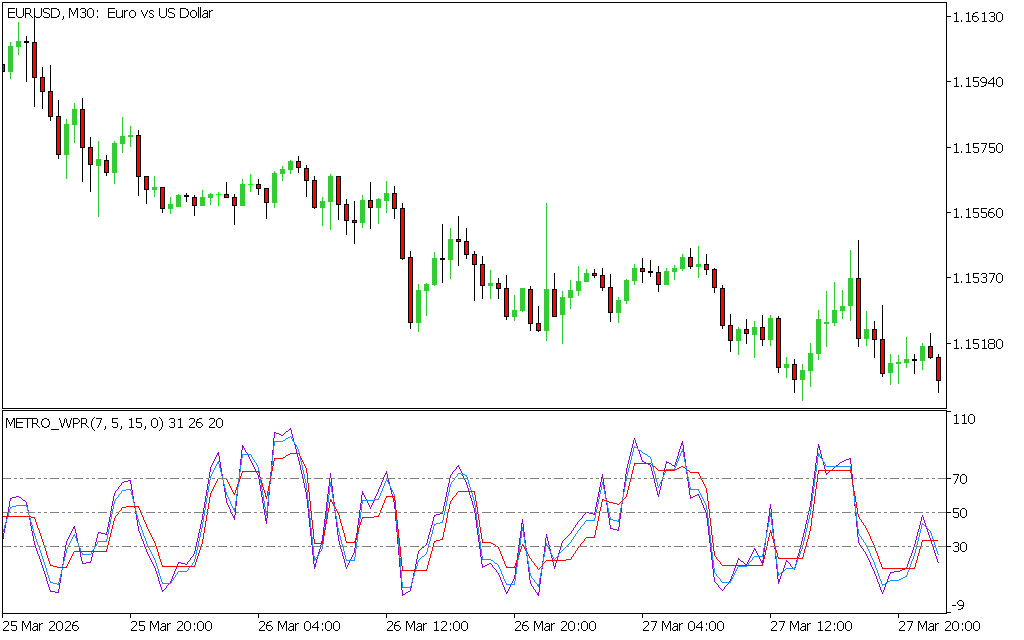Click the 26 Mar 04:00 time label
1024x640 pixels.
coord(298,626)
